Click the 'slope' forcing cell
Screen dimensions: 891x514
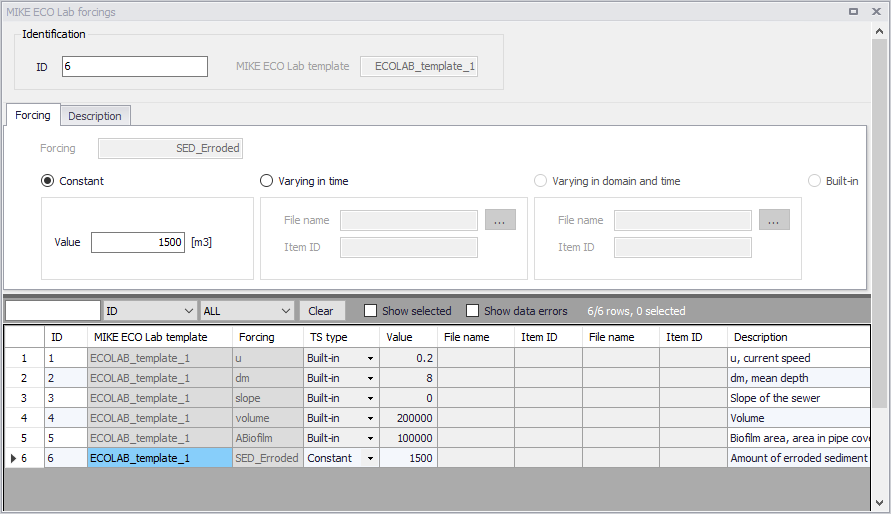(268, 398)
